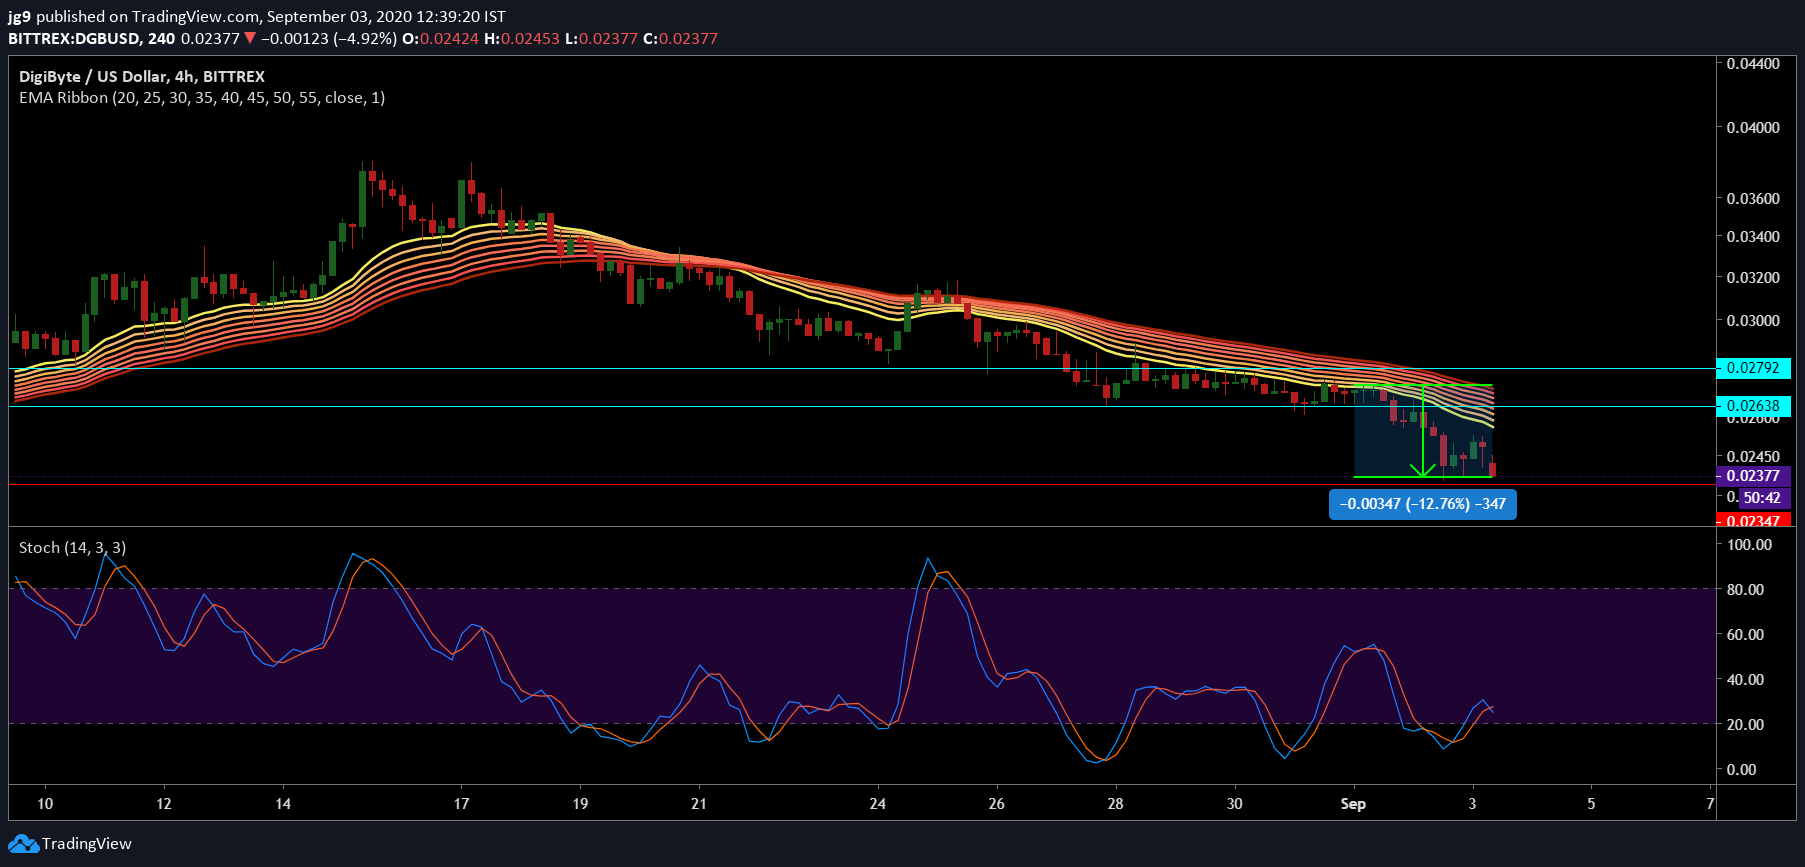Click the 20.00 stochastic axis value
The height and width of the screenshot is (867, 1805).
point(1745,725)
